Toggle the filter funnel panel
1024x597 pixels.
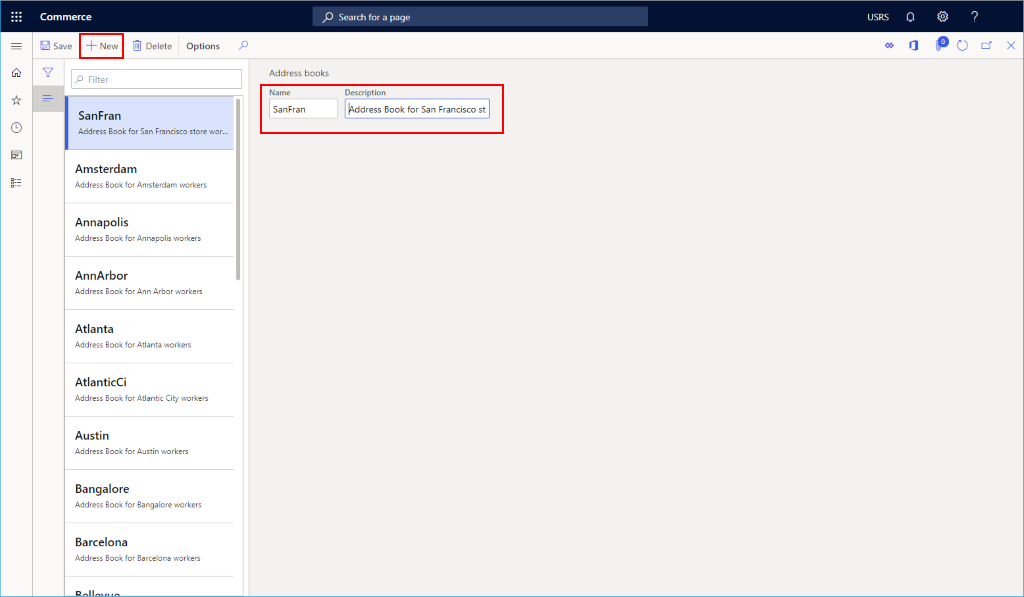47,72
